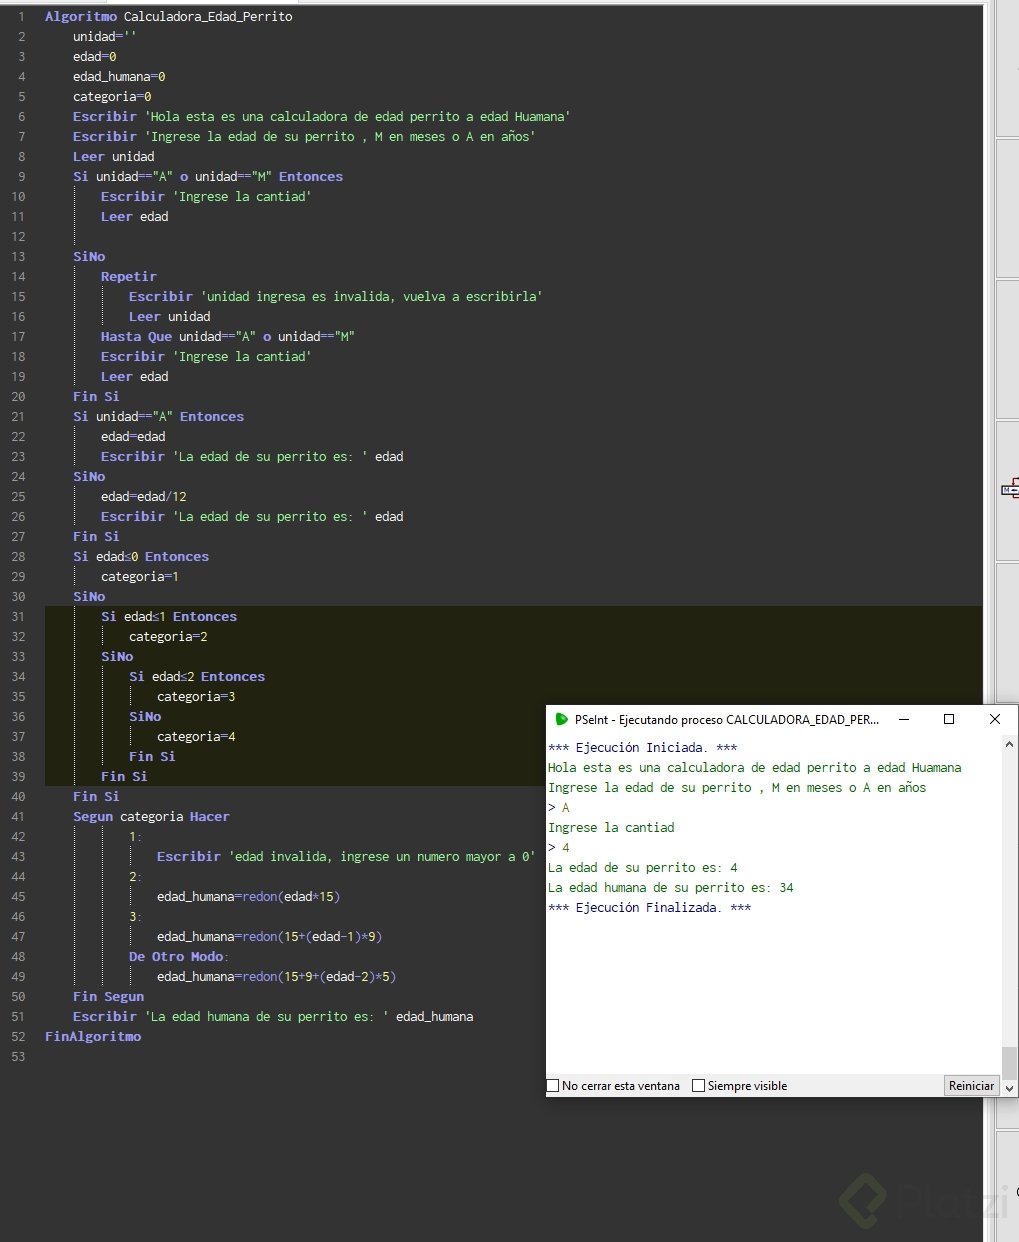Viewport: 1019px width, 1242px height.
Task: Click the 'categoria=0' code line
Action: coord(112,96)
